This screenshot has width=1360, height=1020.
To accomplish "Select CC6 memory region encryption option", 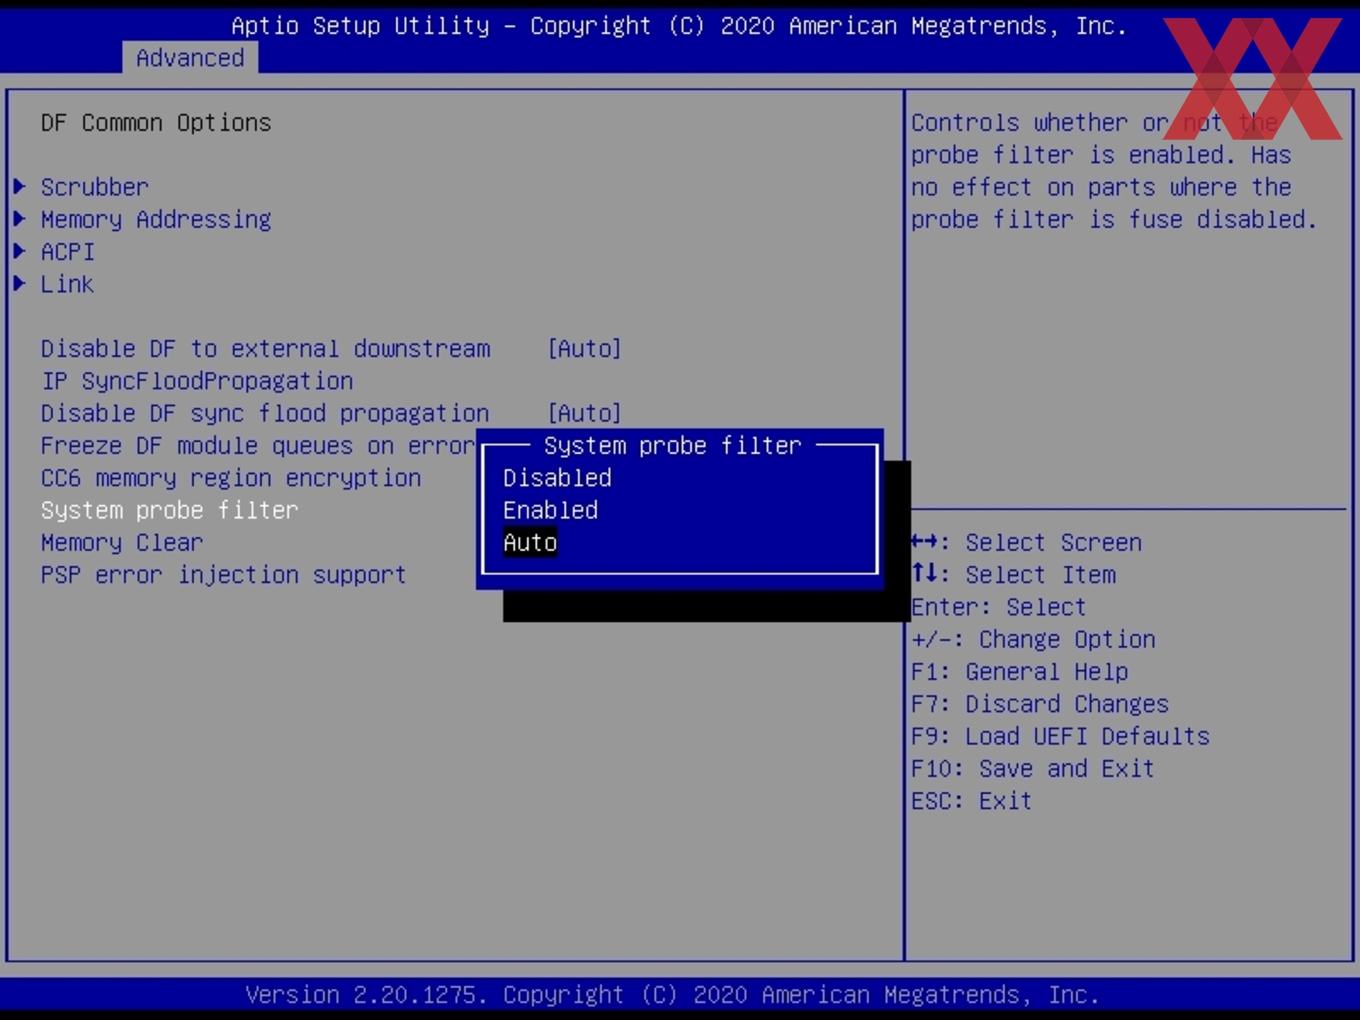I will click(x=231, y=478).
